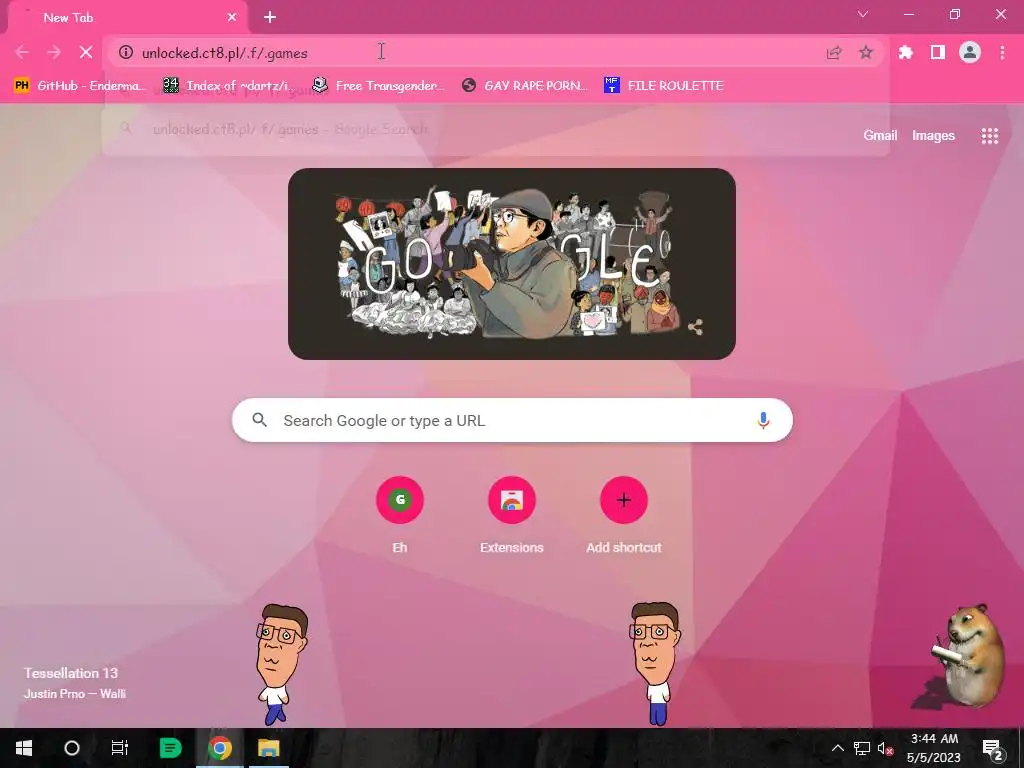Go back to previous page
The width and height of the screenshot is (1024, 768).
(22, 52)
